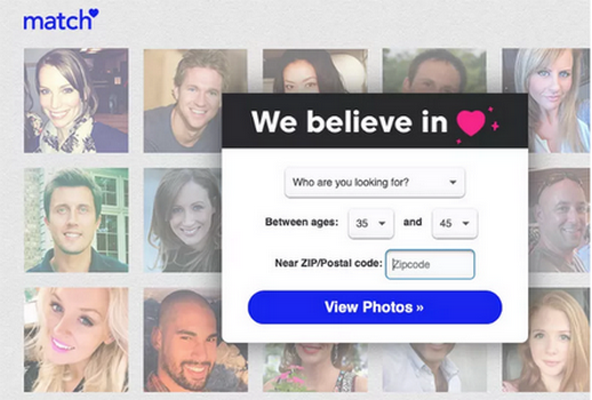Open photo of brunette woman in black top
This screenshot has width=592, height=400.
[183, 220]
